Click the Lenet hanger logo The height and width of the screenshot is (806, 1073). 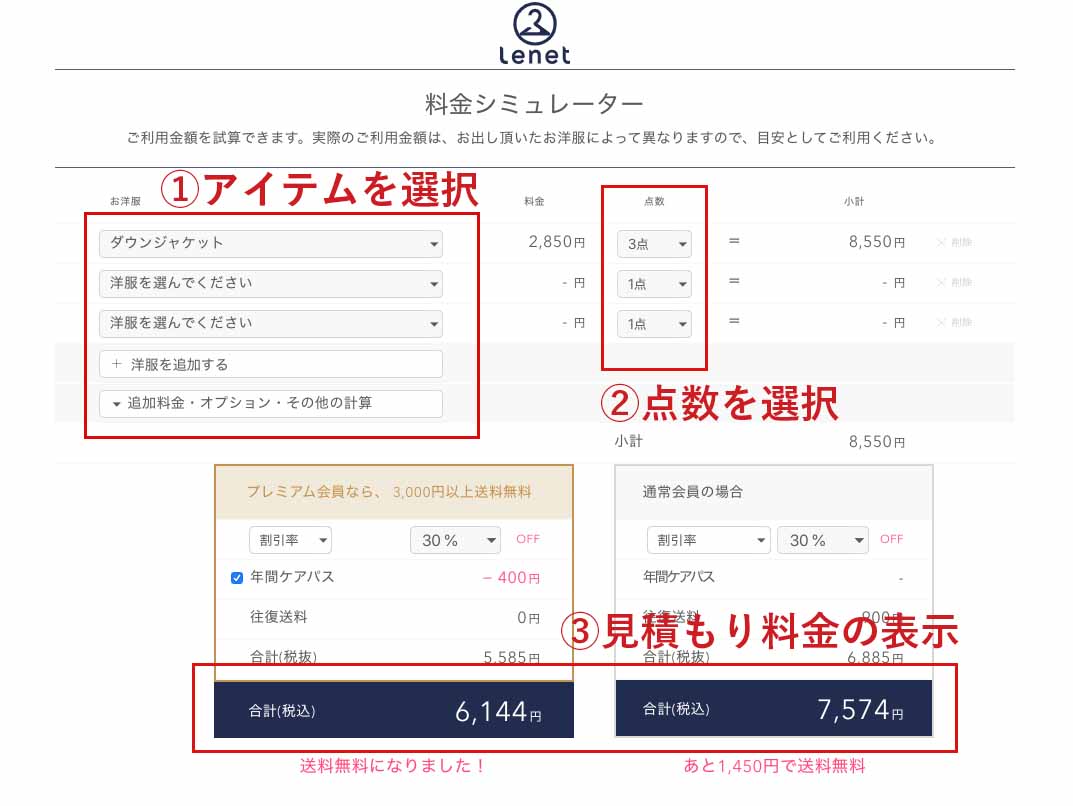[x=536, y=24]
